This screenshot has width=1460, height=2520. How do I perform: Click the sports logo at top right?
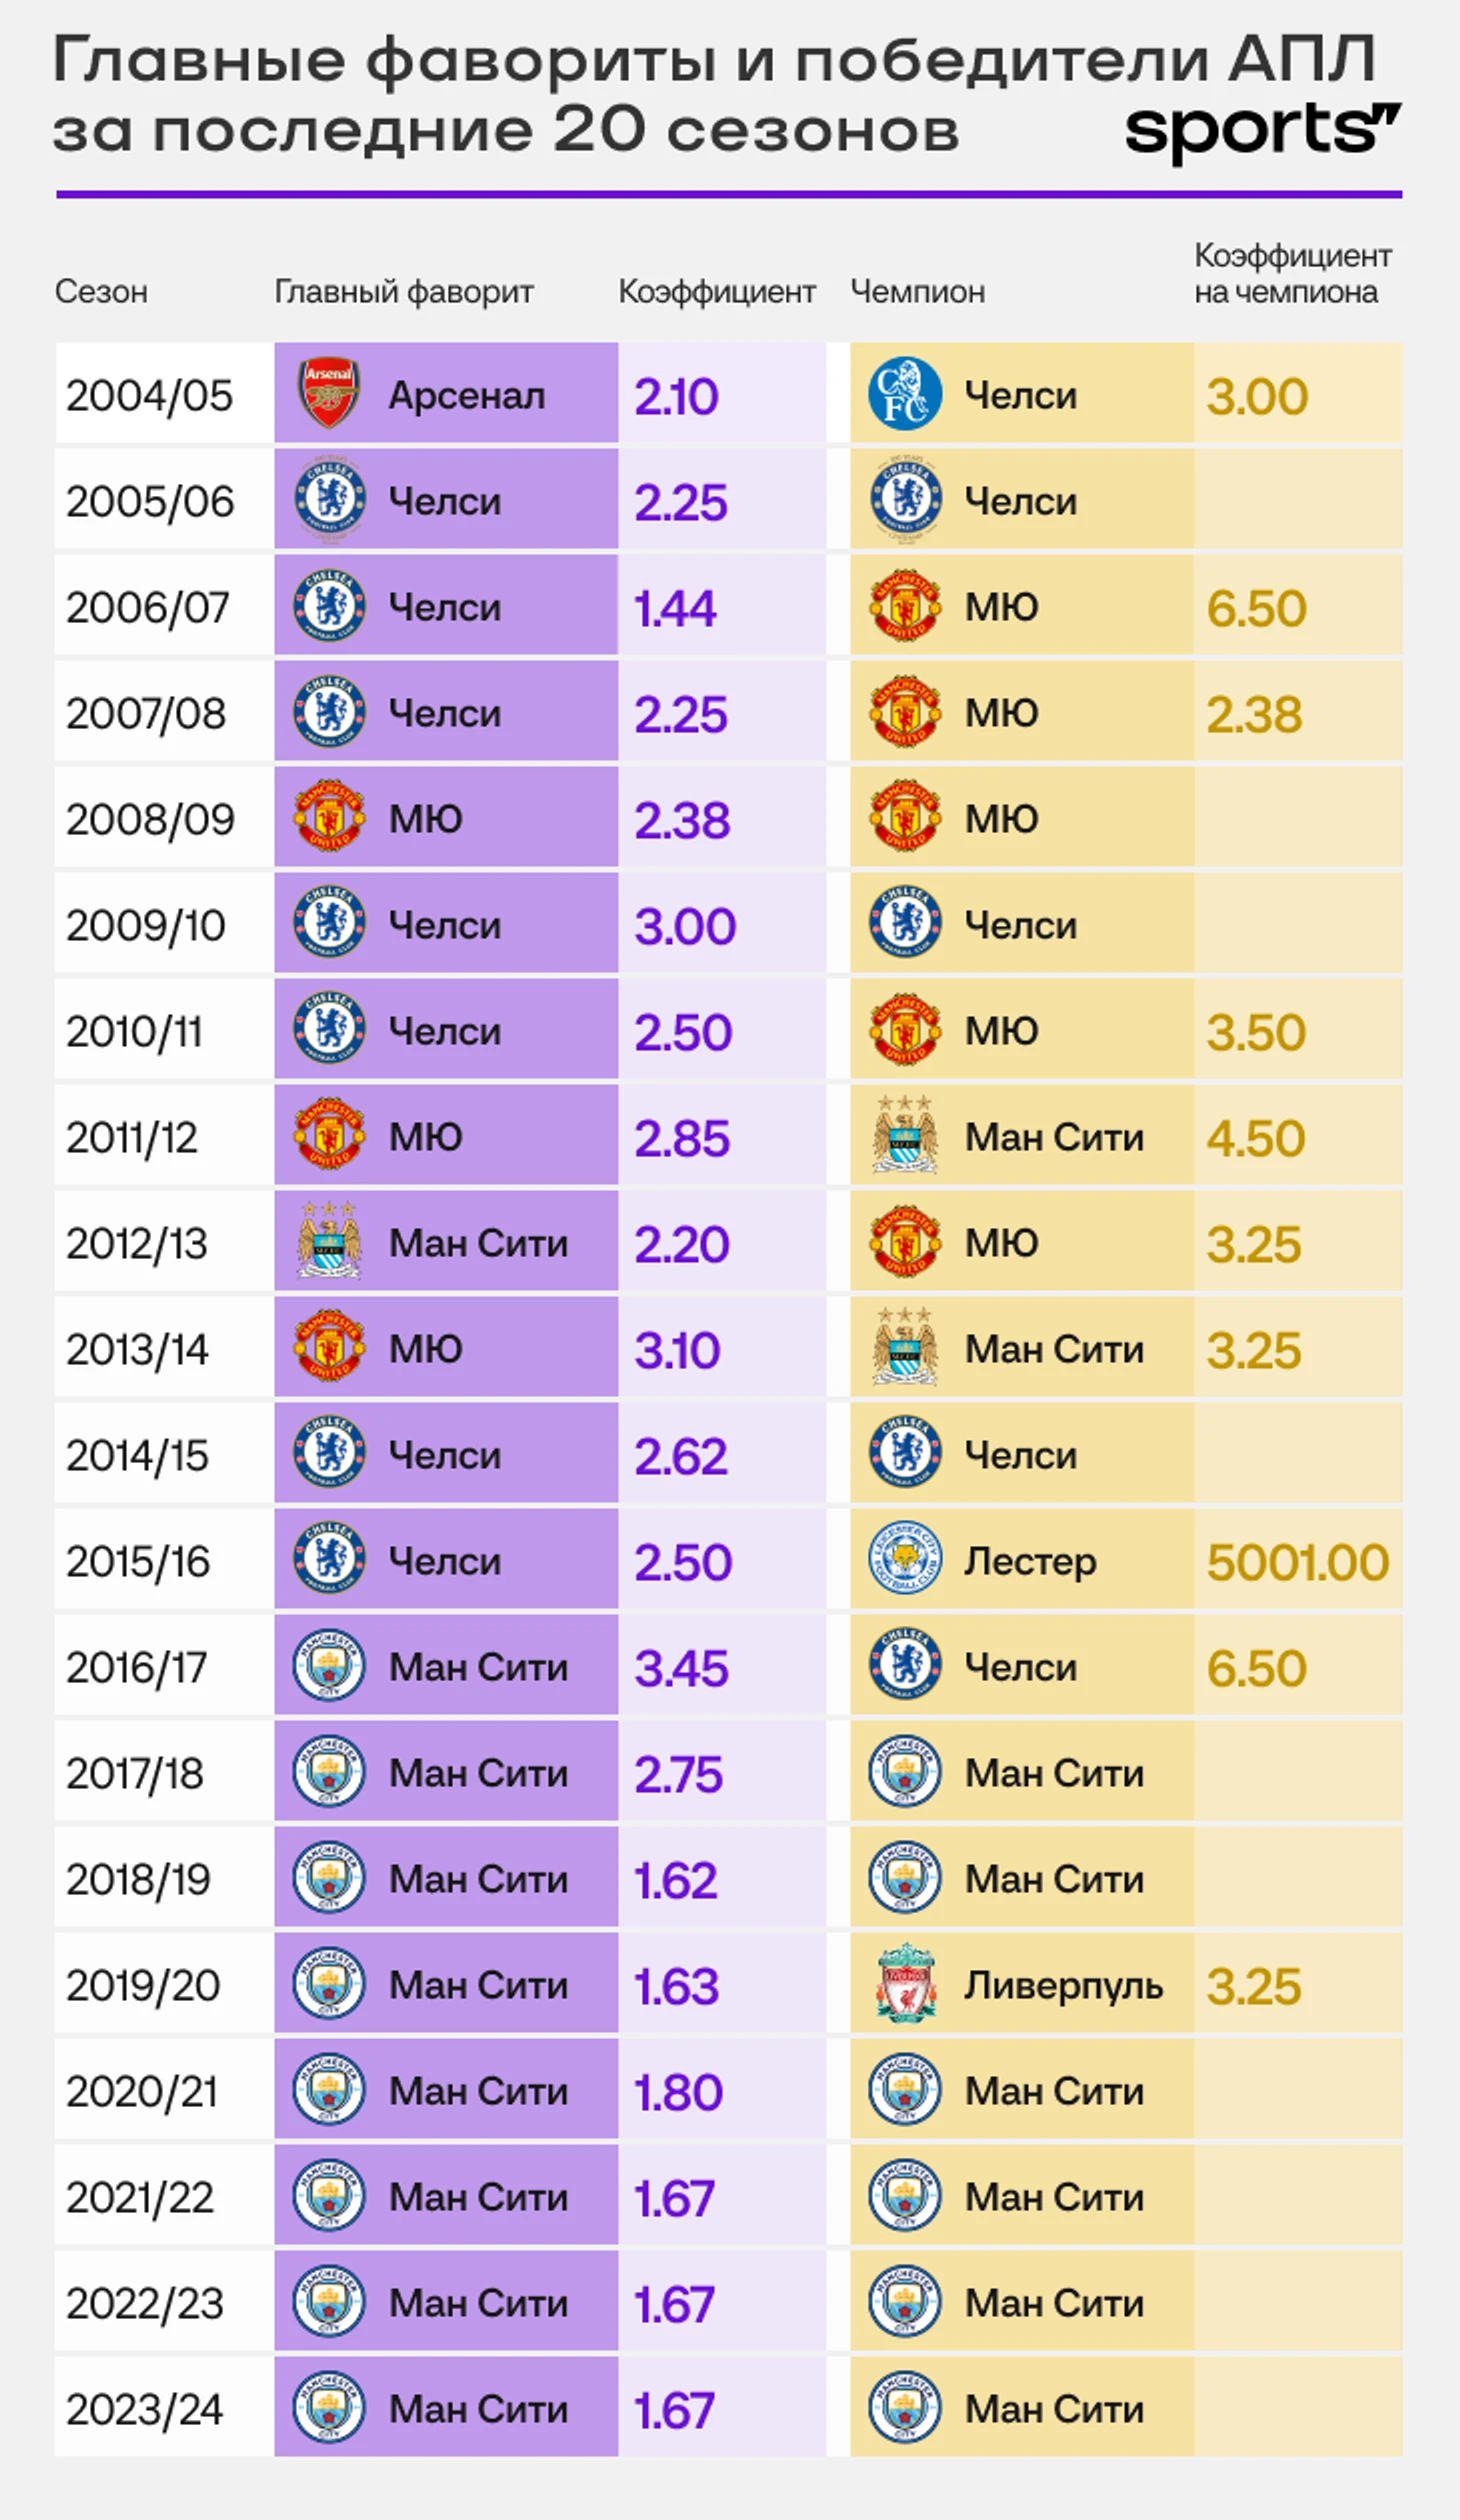pos(1261,131)
